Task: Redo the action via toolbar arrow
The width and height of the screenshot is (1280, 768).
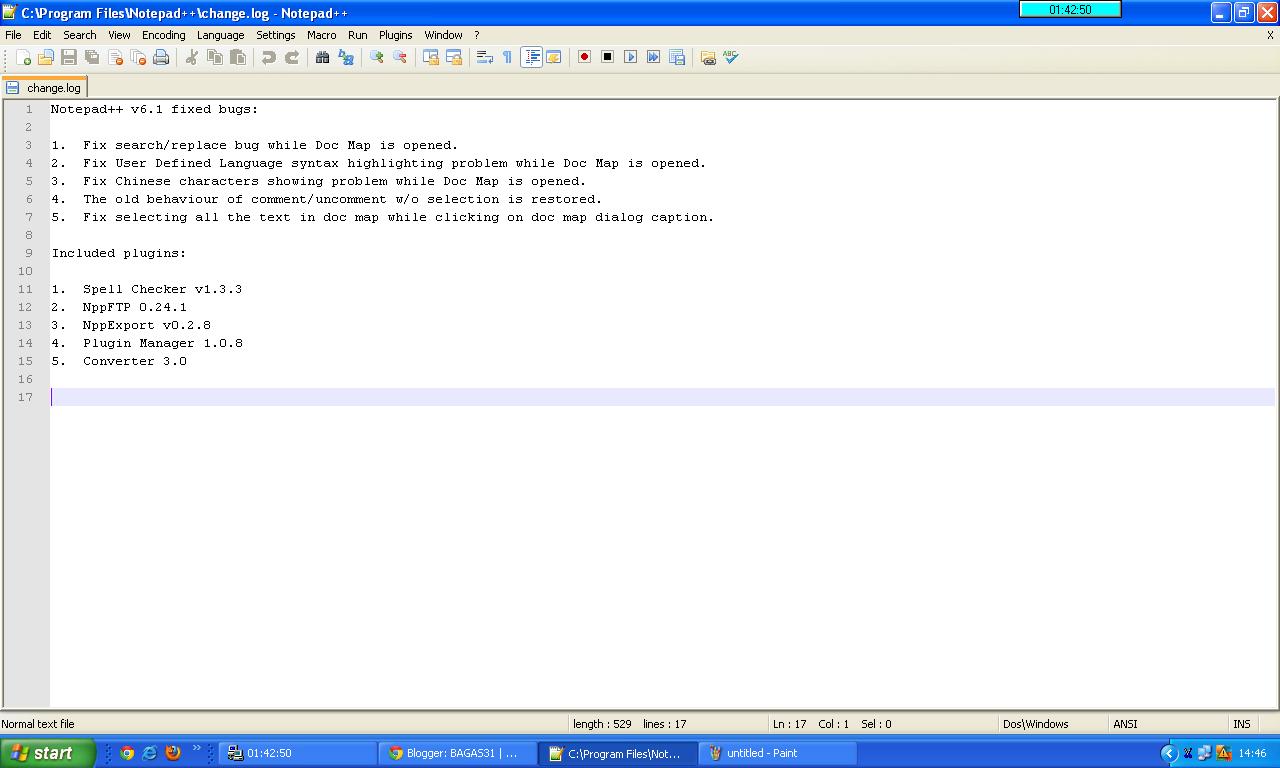Action: [292, 57]
